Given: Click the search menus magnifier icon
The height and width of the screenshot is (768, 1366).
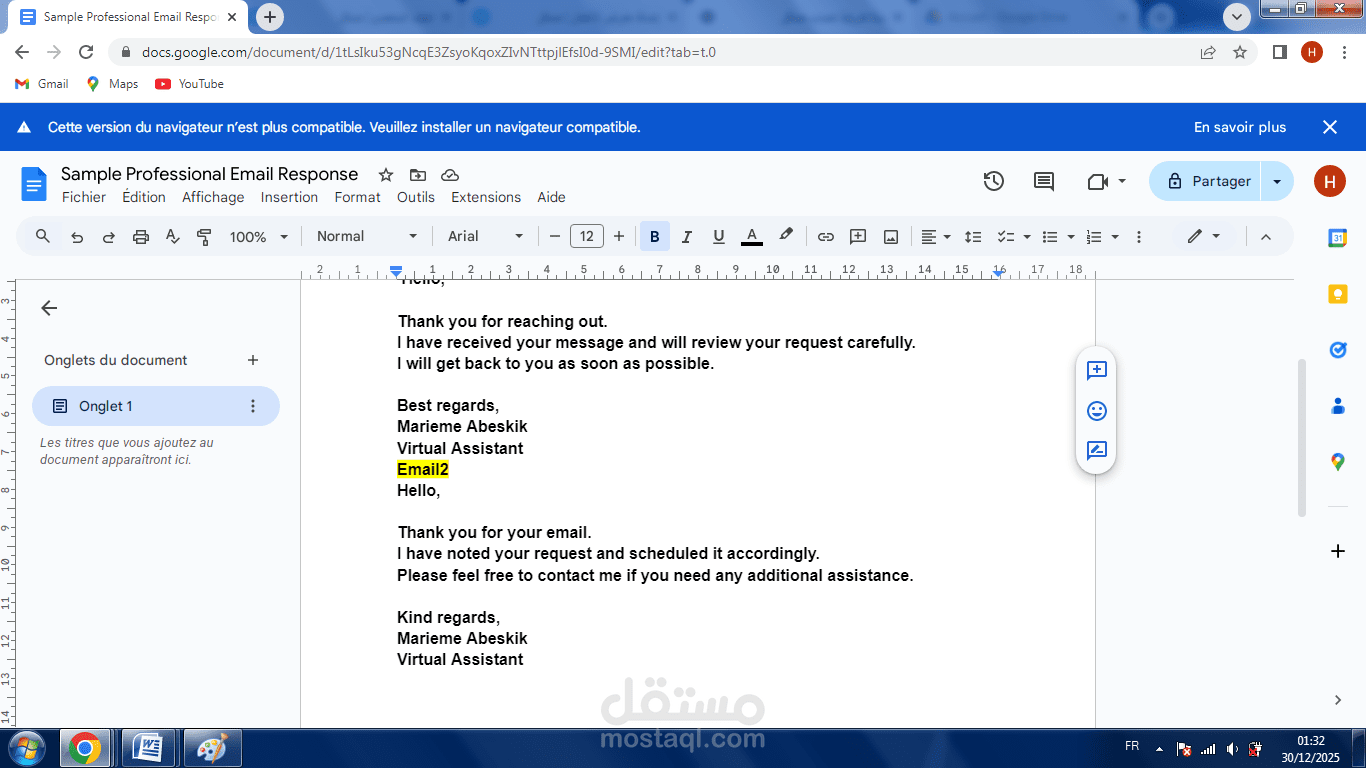Looking at the screenshot, I should coord(42,237).
